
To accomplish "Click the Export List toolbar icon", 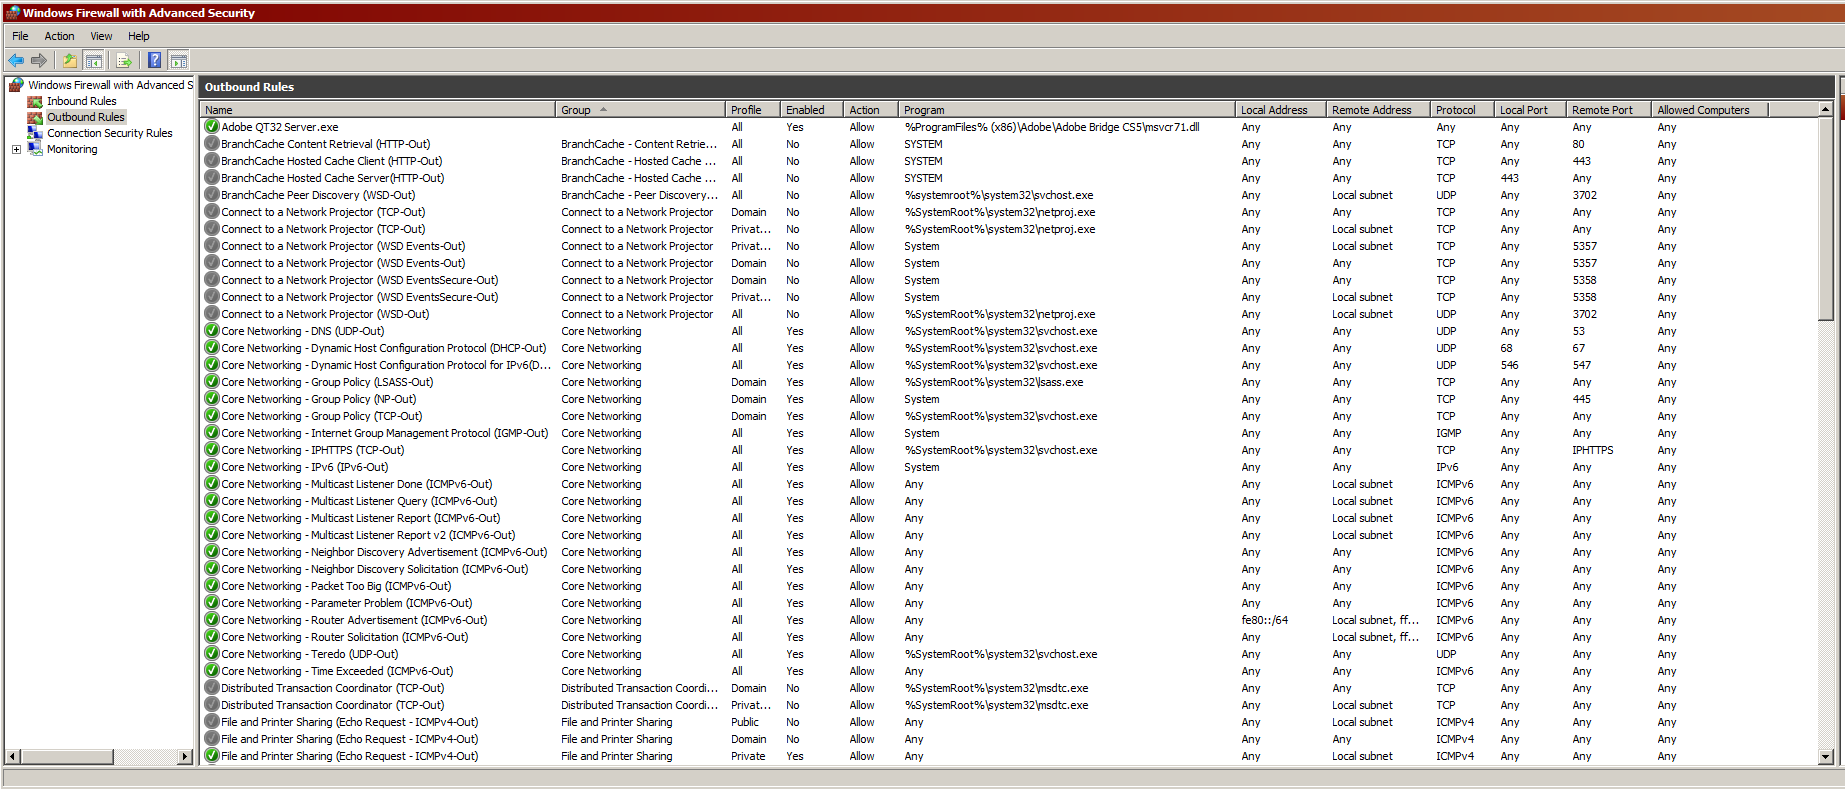I will click(124, 61).
